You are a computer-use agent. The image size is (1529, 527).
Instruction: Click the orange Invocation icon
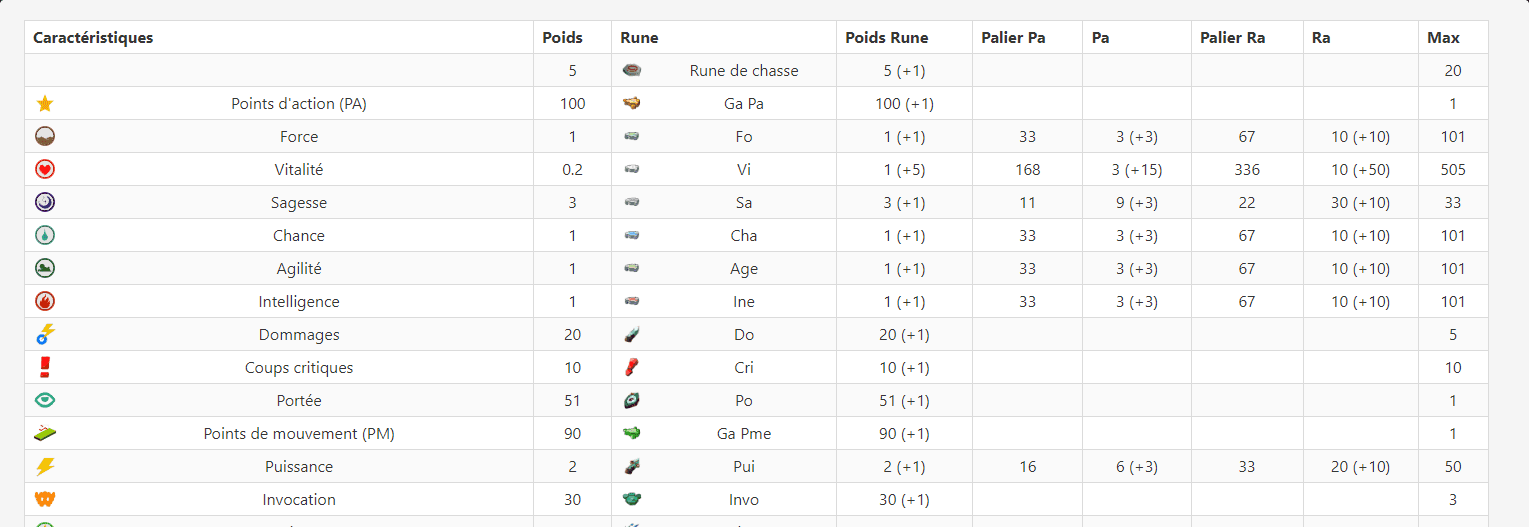44,499
